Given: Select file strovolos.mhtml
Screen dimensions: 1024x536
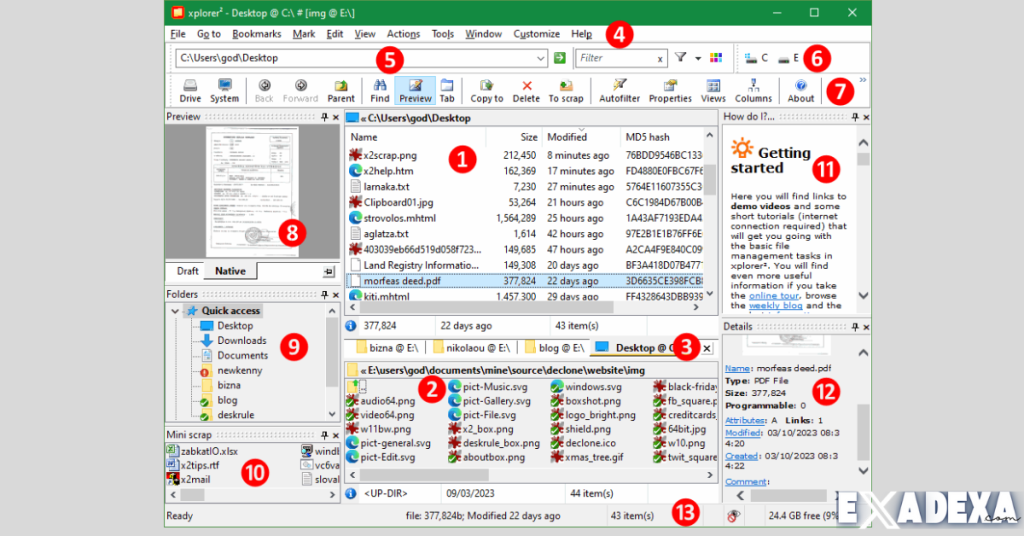Looking at the screenshot, I should tap(399, 218).
